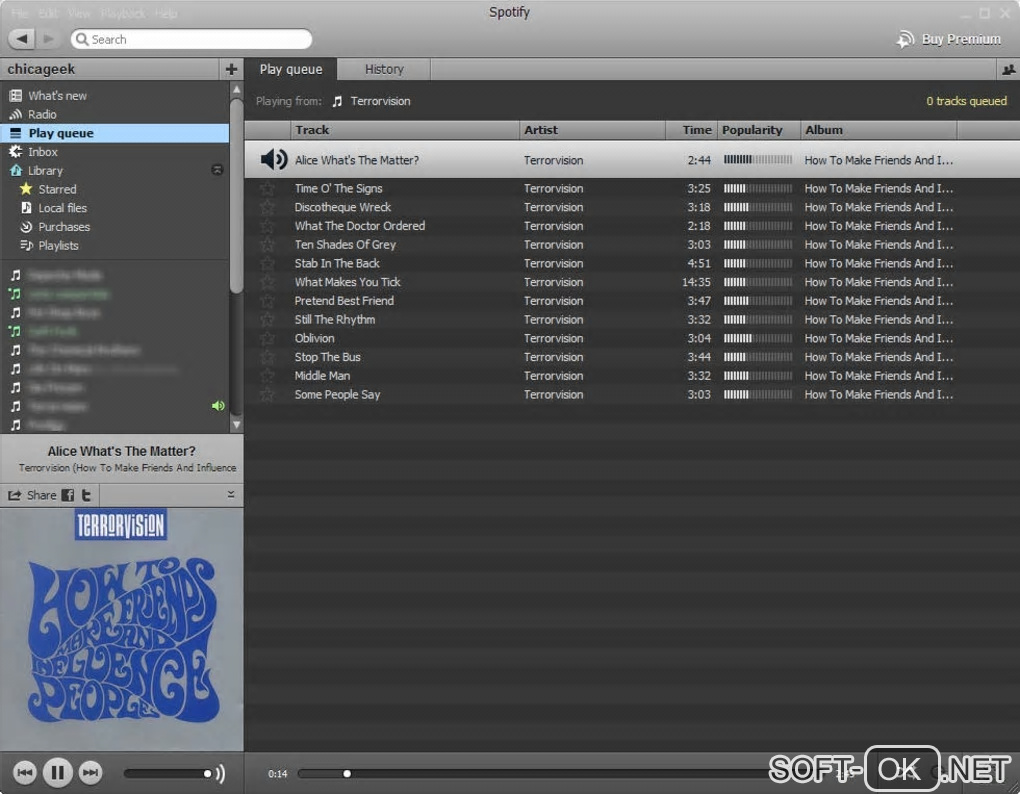The width and height of the screenshot is (1020, 794).
Task: Click the Alice What's The Matter? now-playing title
Action: point(122,451)
